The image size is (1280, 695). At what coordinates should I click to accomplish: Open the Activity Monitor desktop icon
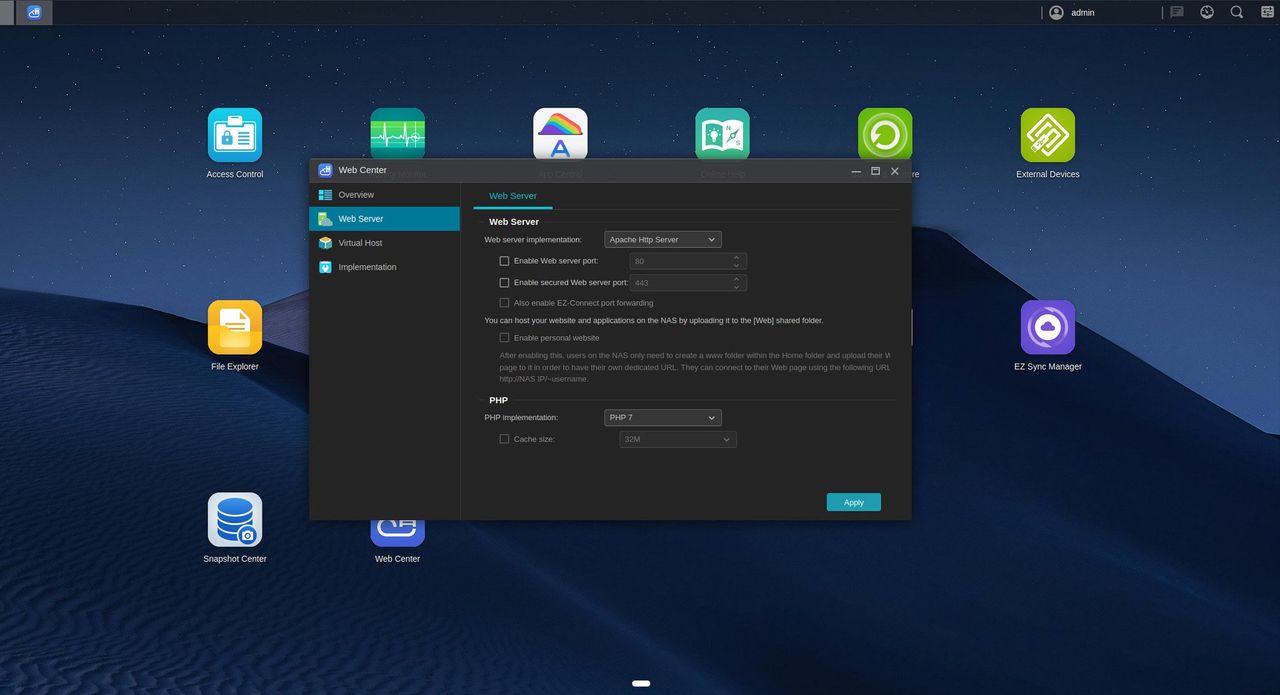[398, 133]
